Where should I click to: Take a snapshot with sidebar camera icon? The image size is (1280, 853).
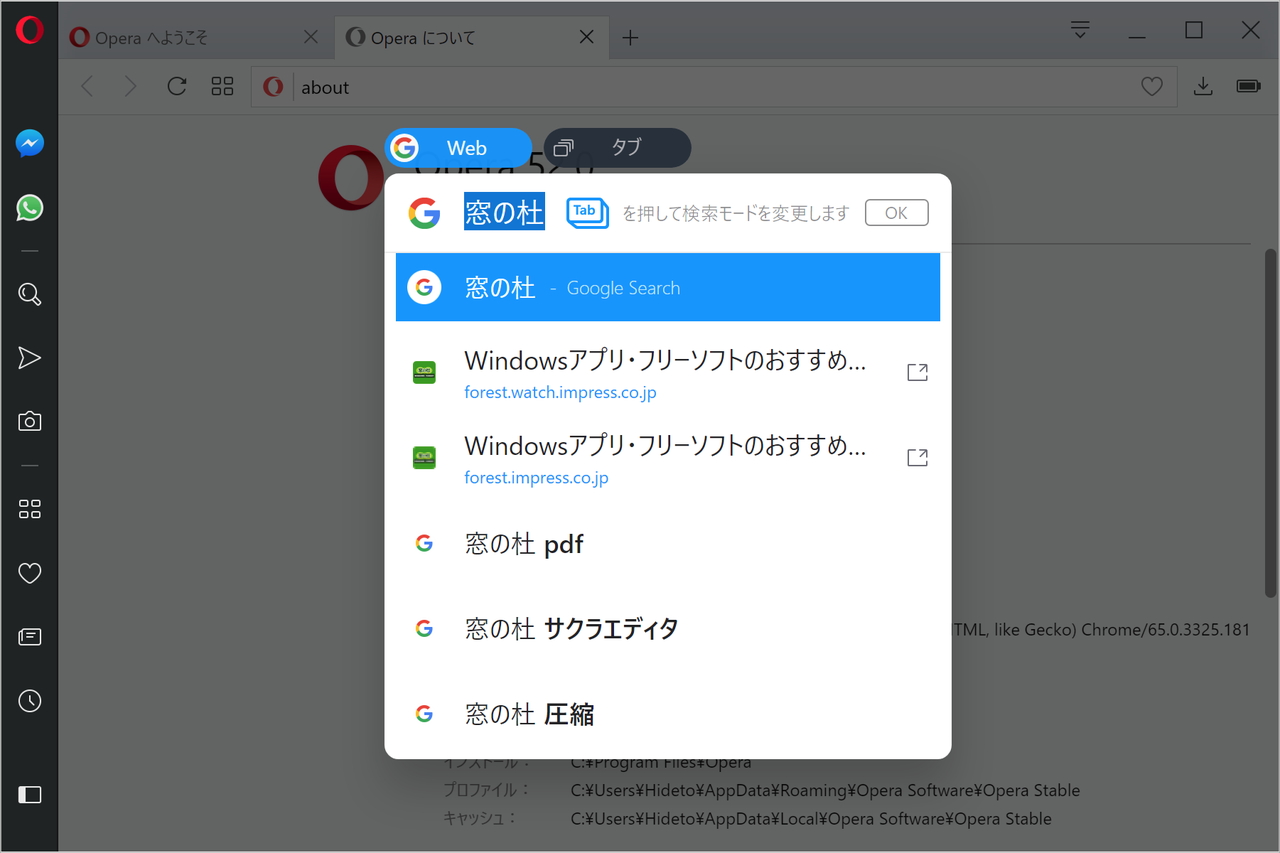(x=29, y=421)
